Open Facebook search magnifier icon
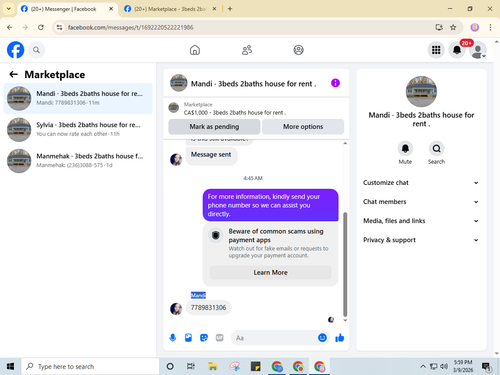 tap(36, 50)
